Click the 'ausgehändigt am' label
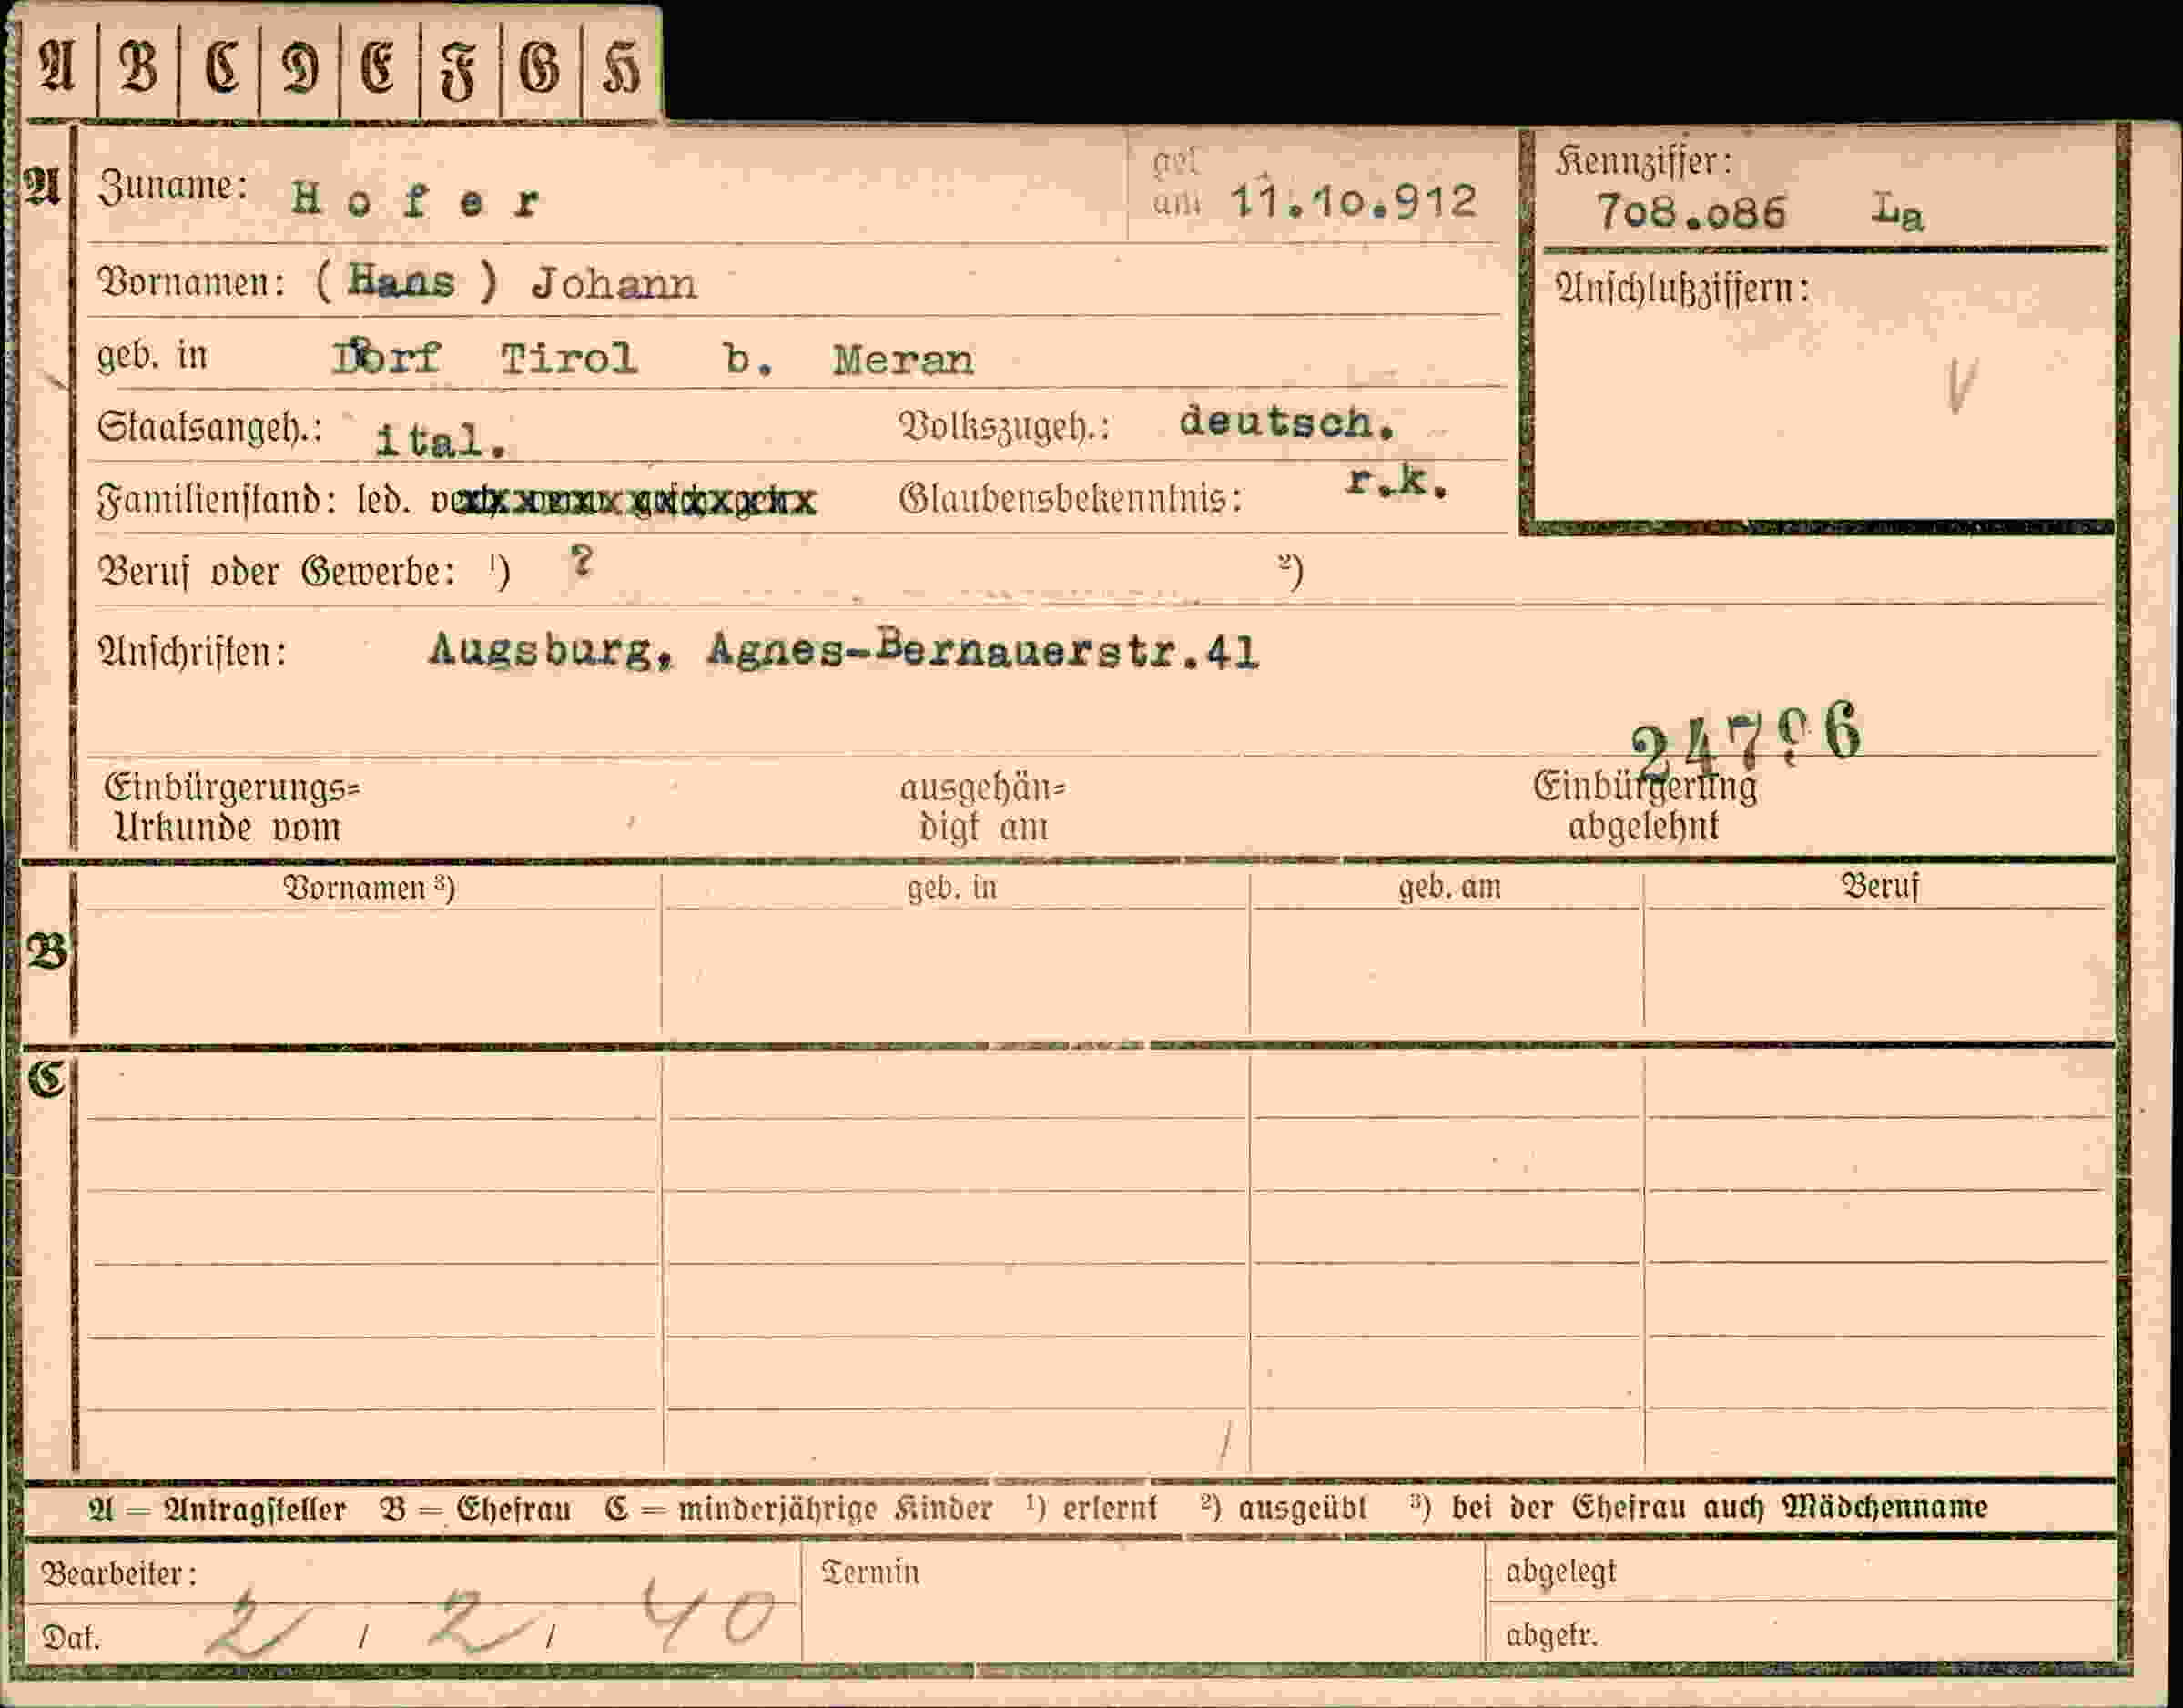Screen dimensions: 2183x1708 tap(983, 808)
